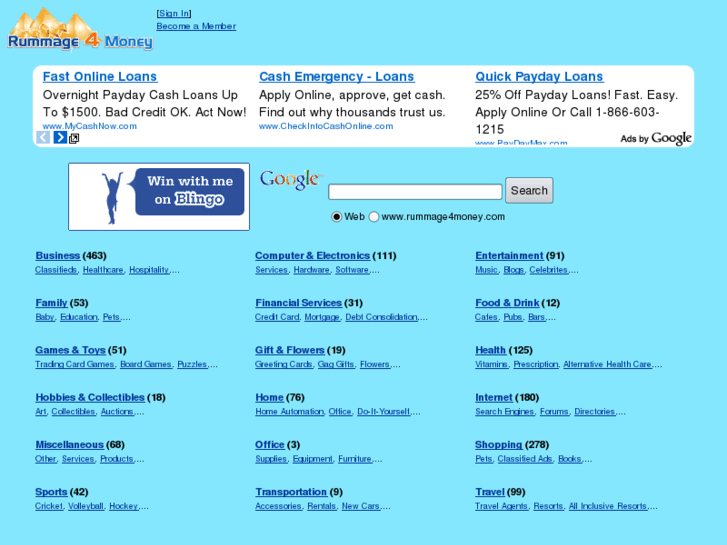The image size is (727, 545).
Task: Open the Gift & Flowers category
Action: 290,350
